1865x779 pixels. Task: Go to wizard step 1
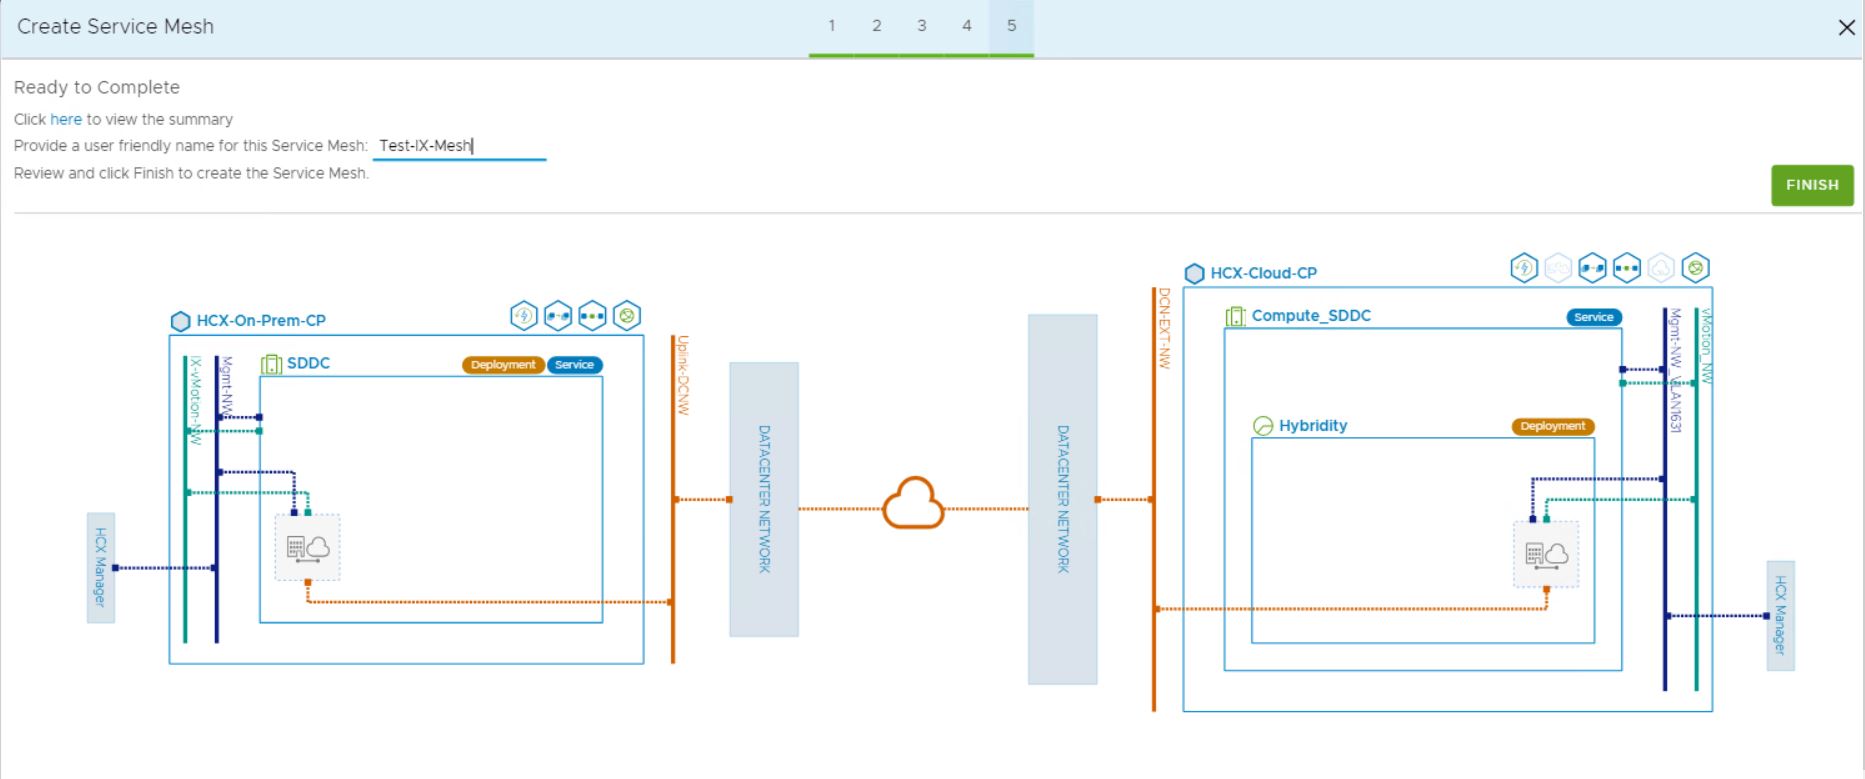pos(831,26)
